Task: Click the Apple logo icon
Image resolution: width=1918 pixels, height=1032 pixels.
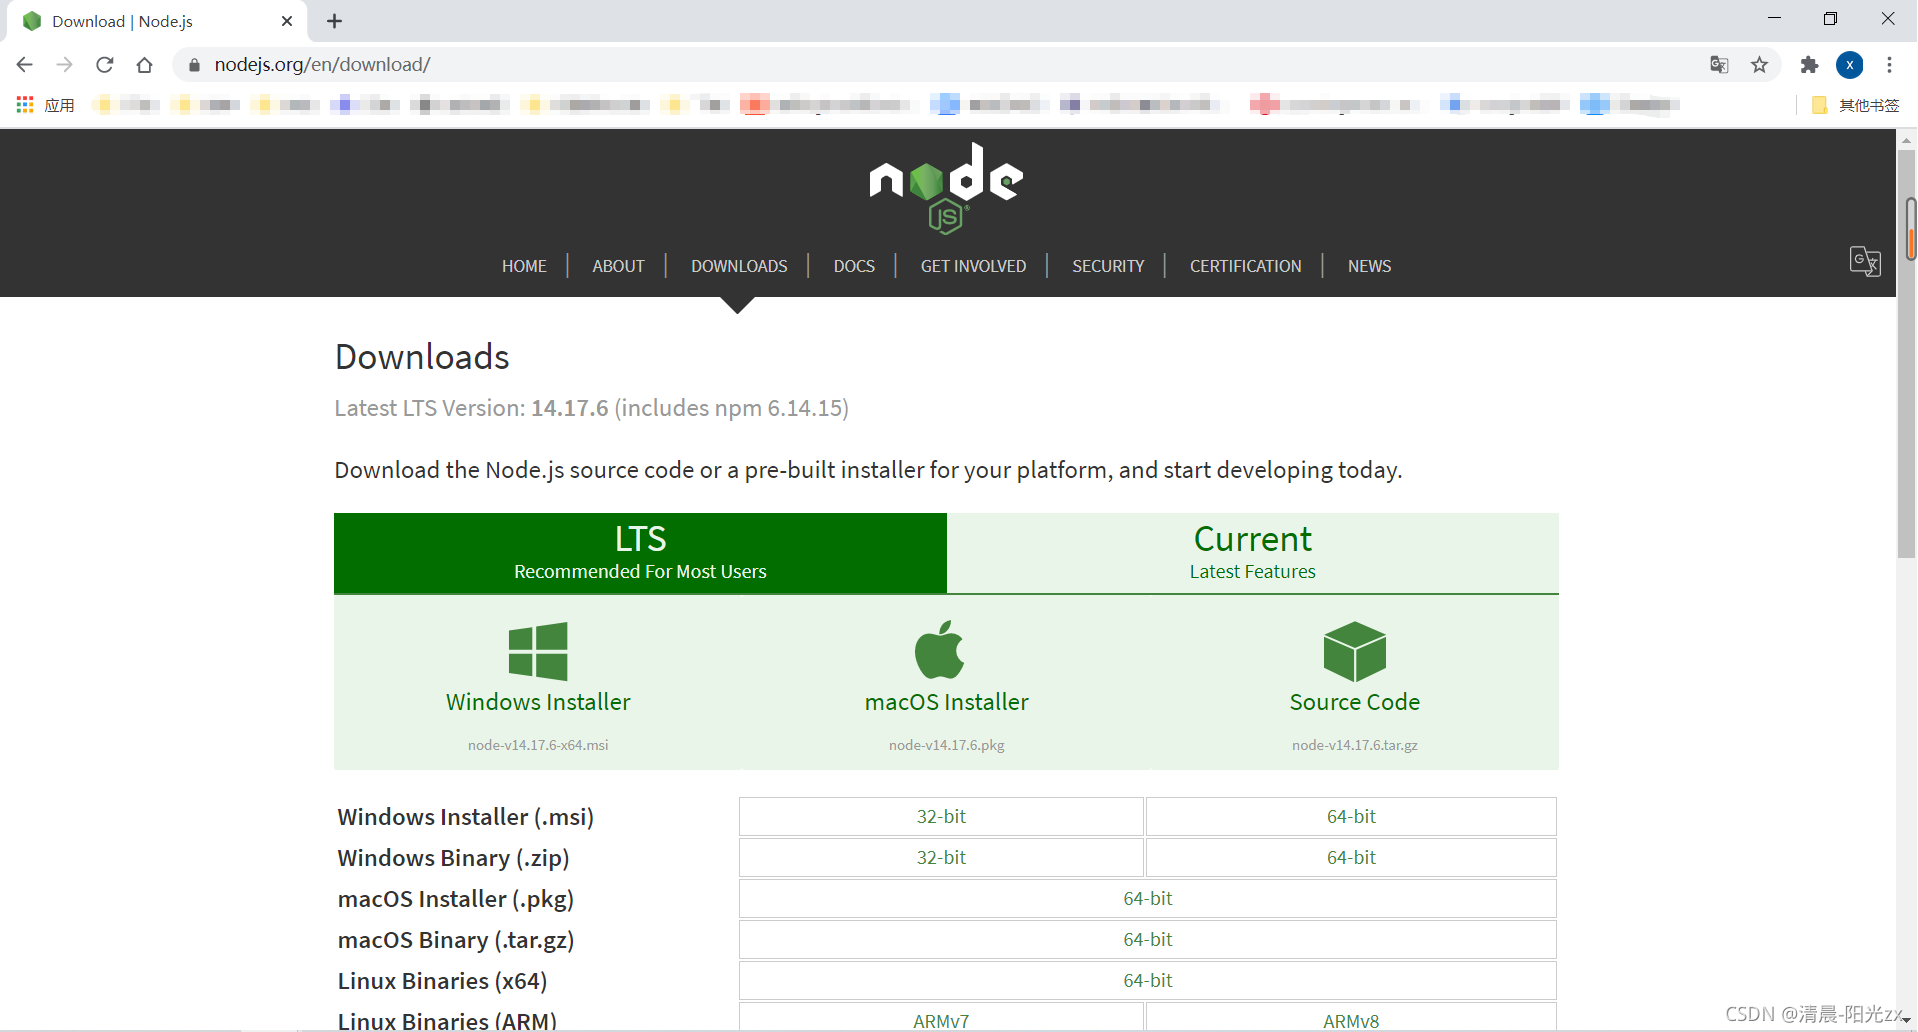Action: tap(940, 650)
